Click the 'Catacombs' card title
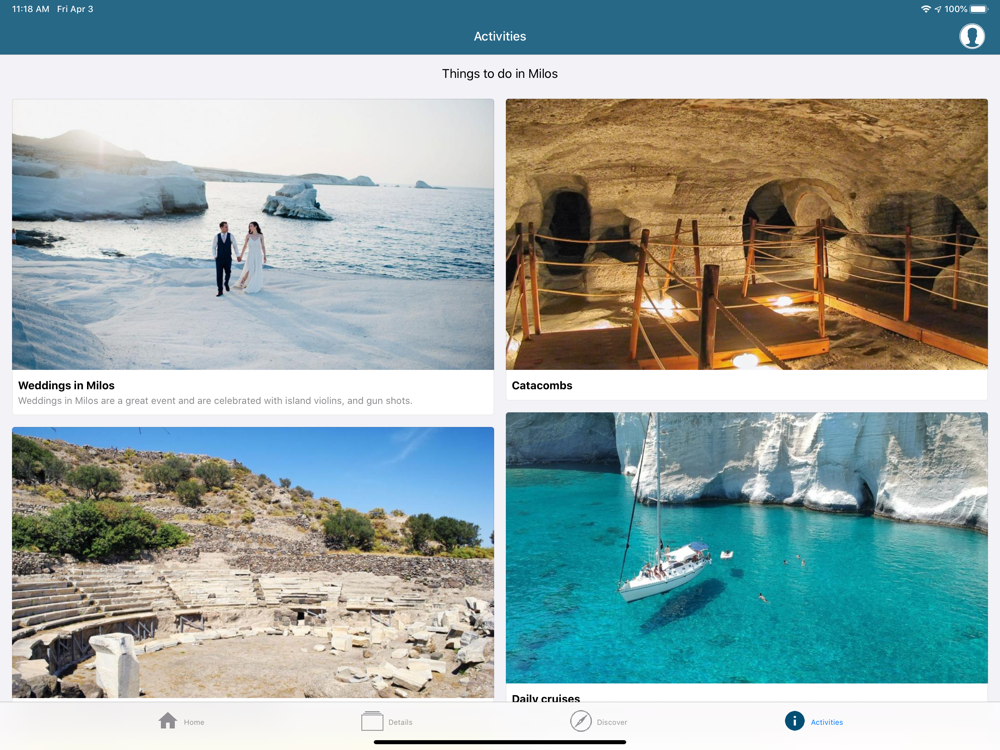This screenshot has height=750, width=1000. (541, 385)
